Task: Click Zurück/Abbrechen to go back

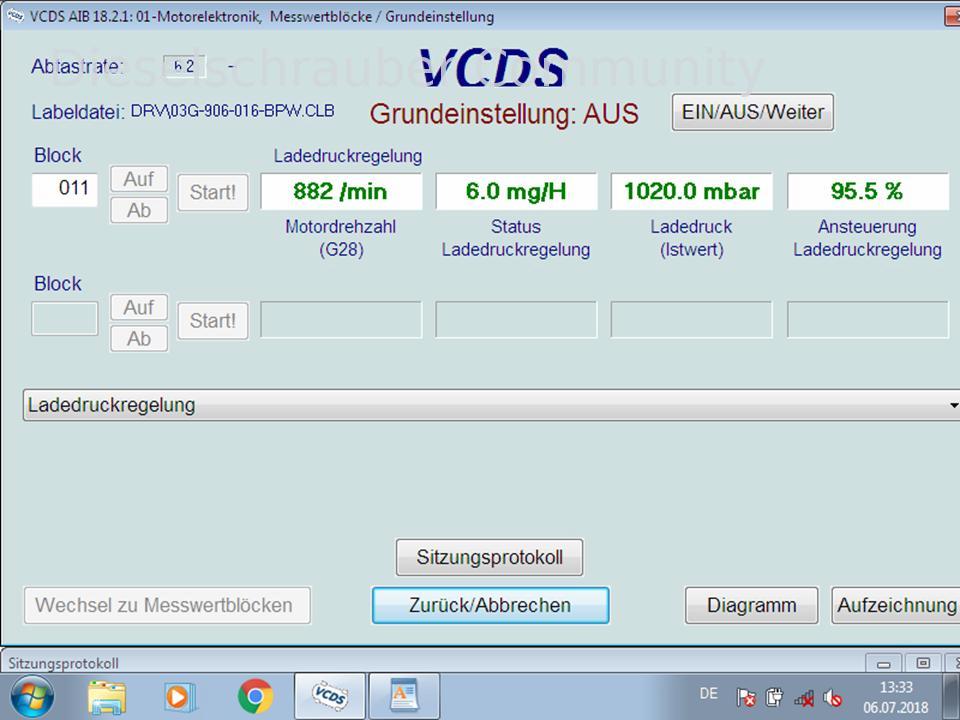Action: point(490,606)
